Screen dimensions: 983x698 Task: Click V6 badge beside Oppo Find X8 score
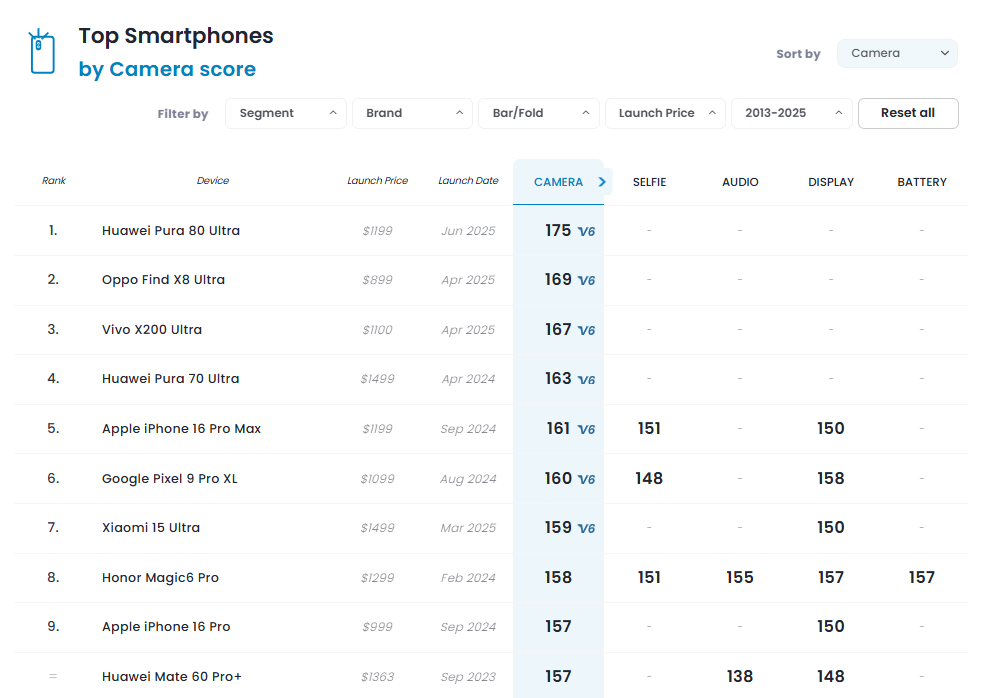[586, 281]
